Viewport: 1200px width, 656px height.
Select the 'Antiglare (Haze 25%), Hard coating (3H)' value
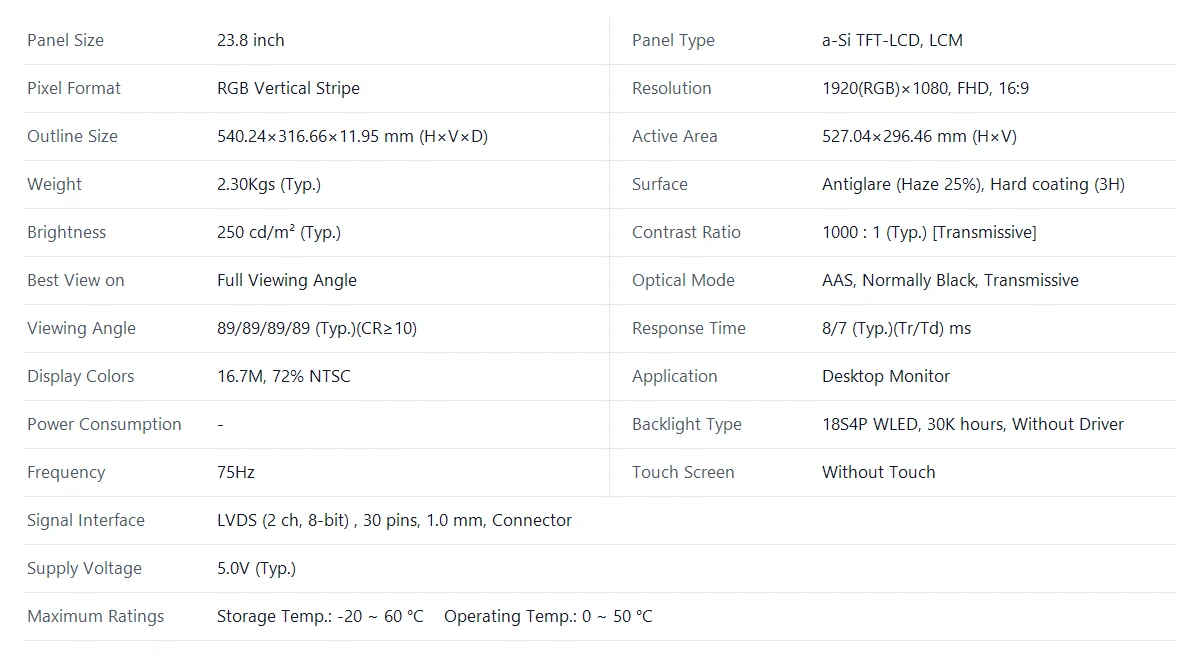pos(973,184)
